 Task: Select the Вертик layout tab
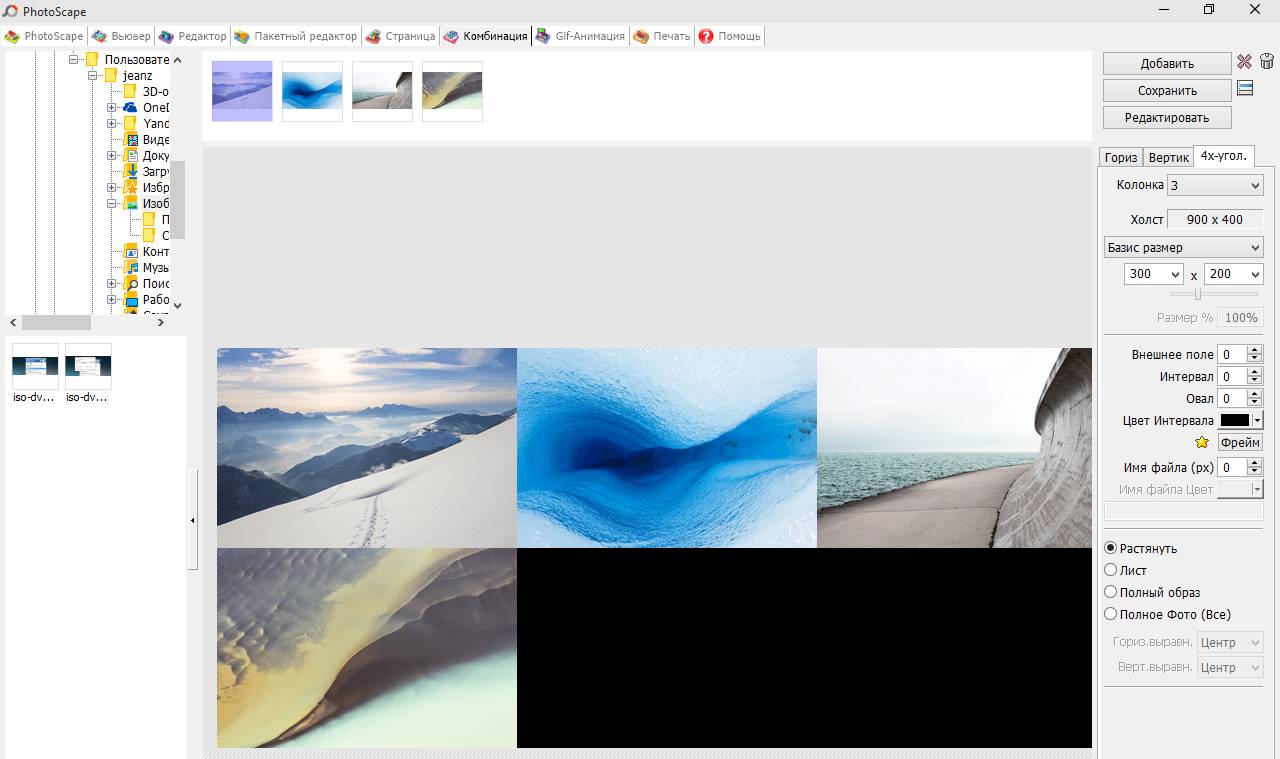pos(1168,157)
